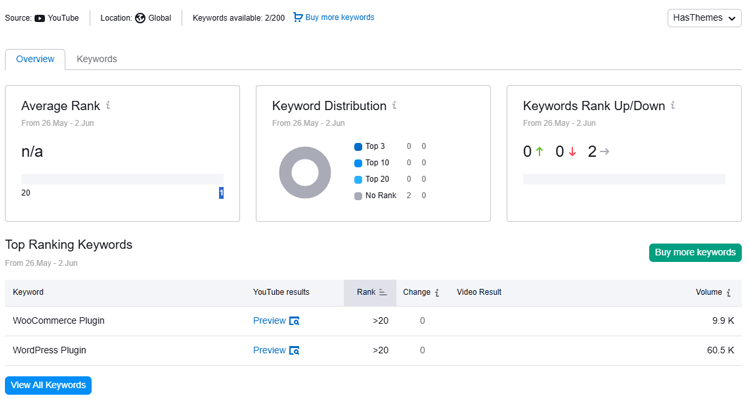Open Preview link for WooCommerce Plugin

(269, 321)
